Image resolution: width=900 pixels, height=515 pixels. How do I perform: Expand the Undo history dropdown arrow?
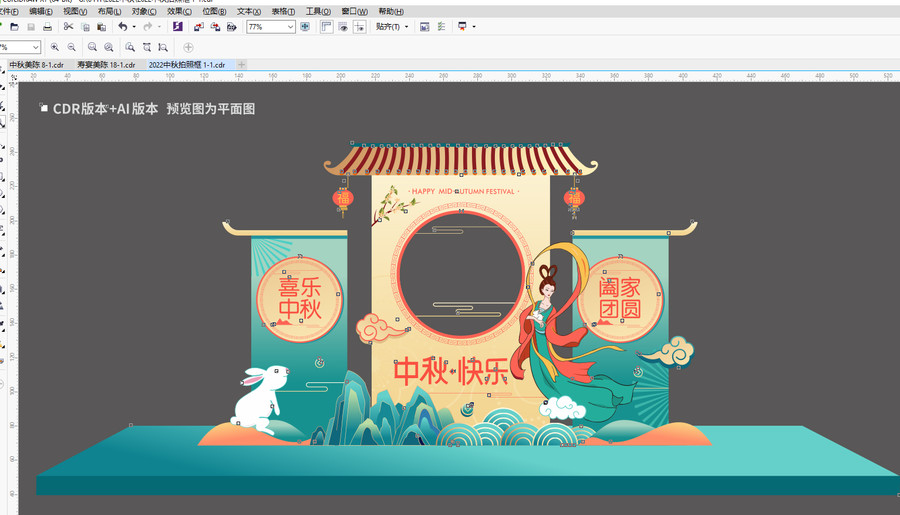[x=134, y=26]
